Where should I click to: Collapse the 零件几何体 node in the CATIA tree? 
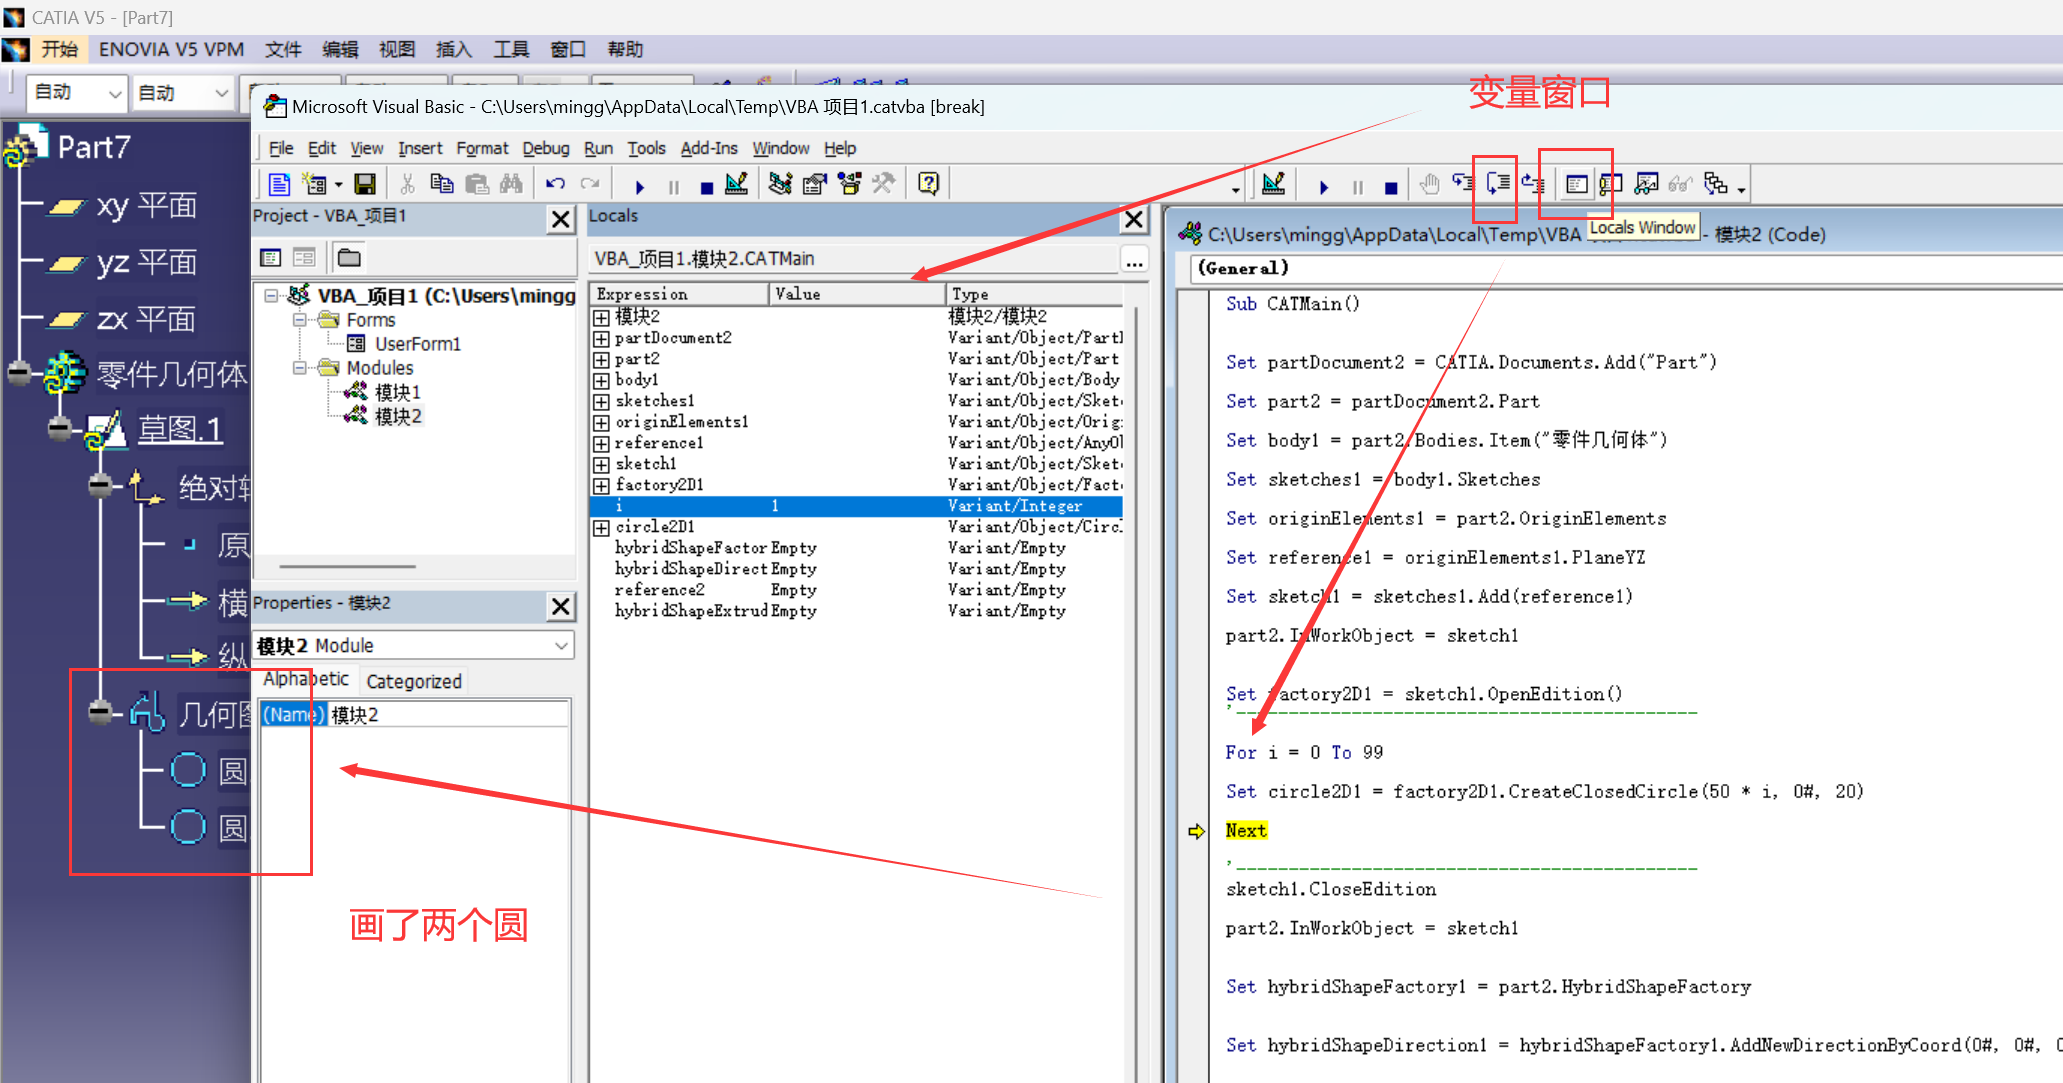[20, 374]
